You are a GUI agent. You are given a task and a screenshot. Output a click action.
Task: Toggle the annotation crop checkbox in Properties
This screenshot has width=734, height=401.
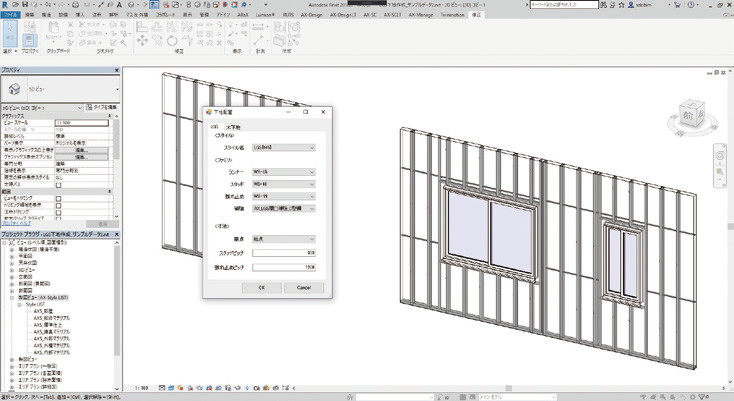59,212
